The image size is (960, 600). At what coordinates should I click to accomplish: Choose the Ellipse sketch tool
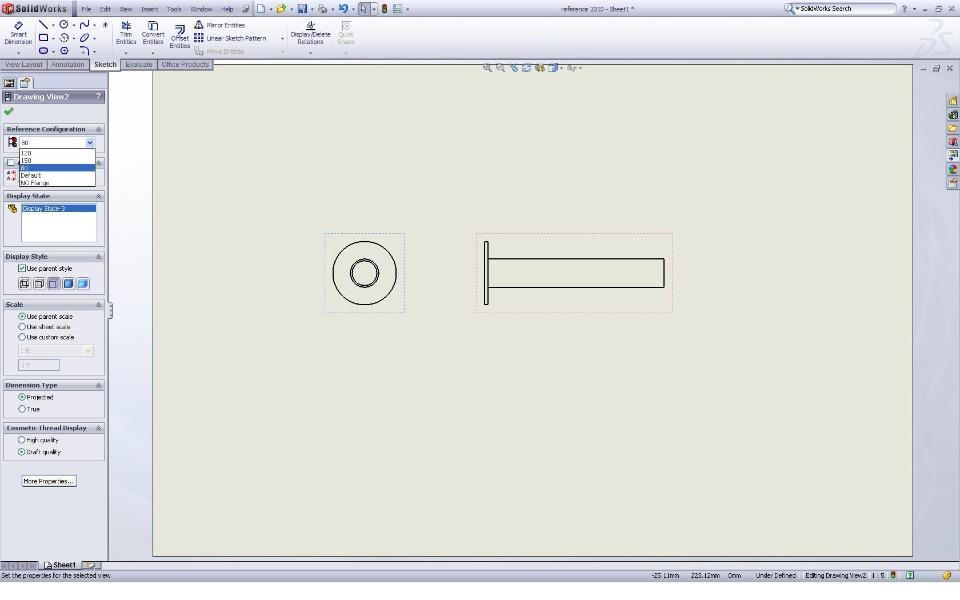point(84,37)
